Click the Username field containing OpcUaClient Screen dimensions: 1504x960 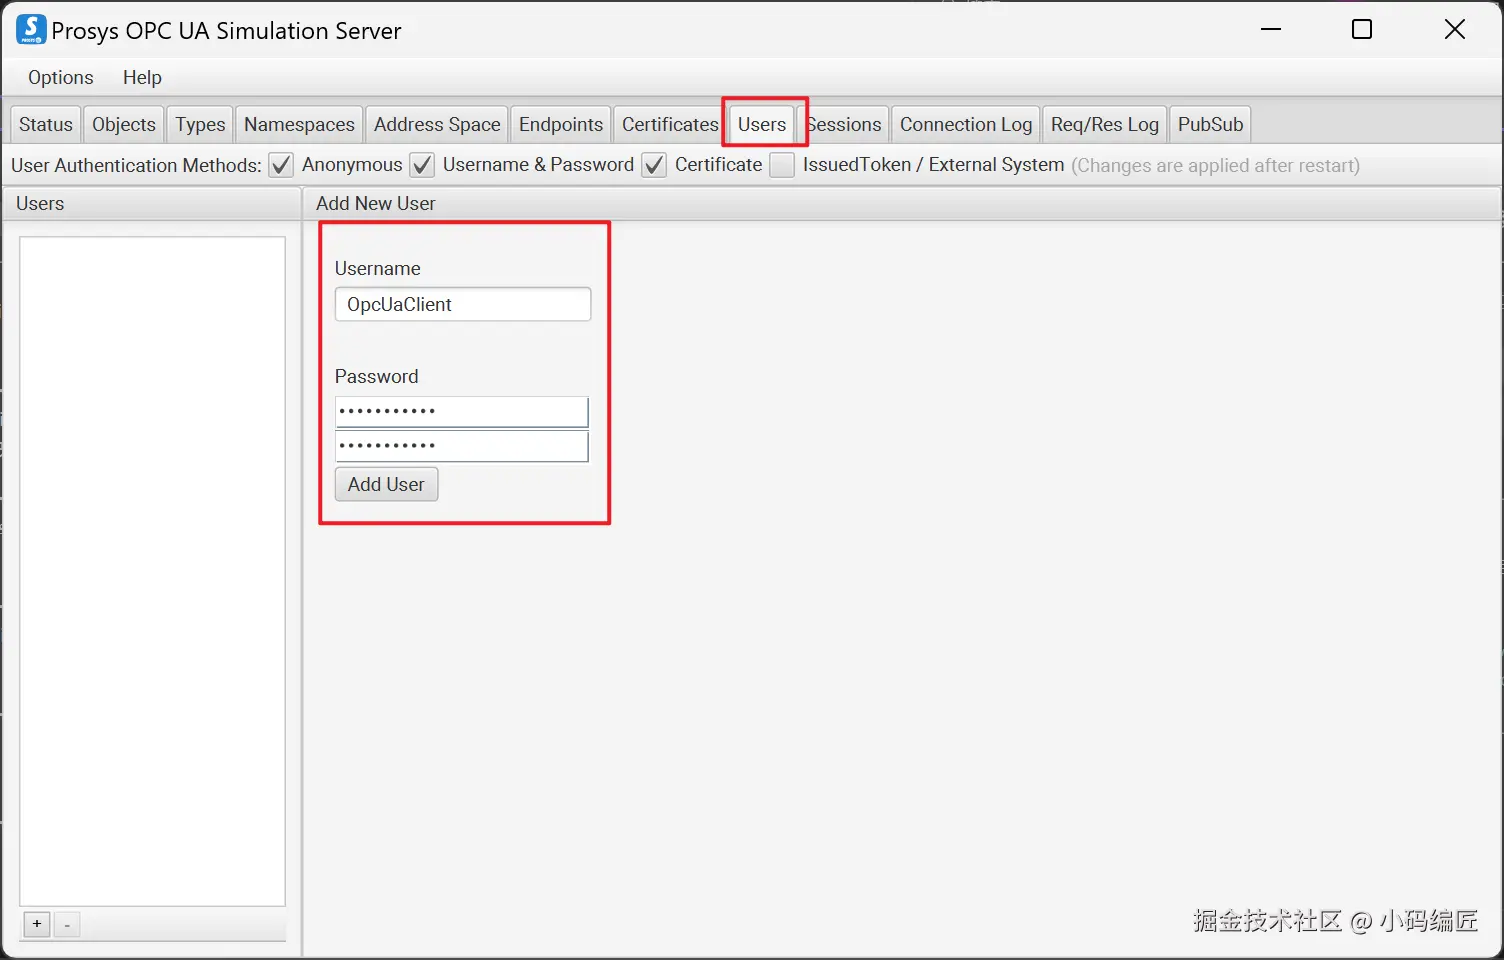coord(463,304)
